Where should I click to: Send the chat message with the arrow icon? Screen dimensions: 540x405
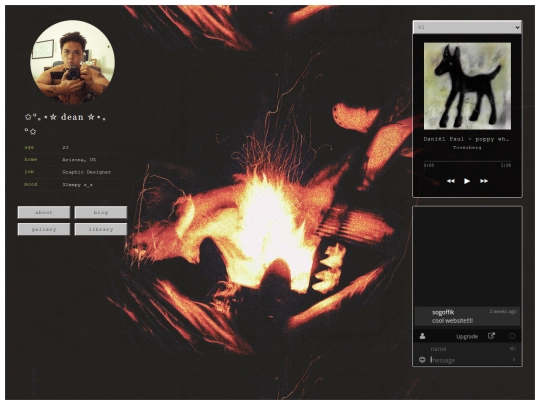click(514, 360)
